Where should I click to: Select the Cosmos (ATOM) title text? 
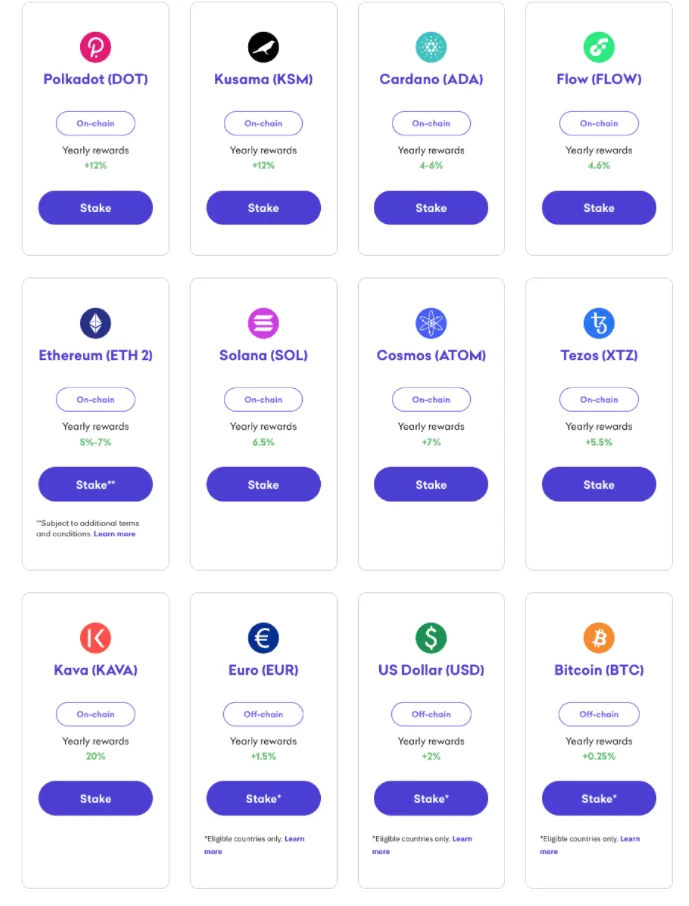point(431,355)
